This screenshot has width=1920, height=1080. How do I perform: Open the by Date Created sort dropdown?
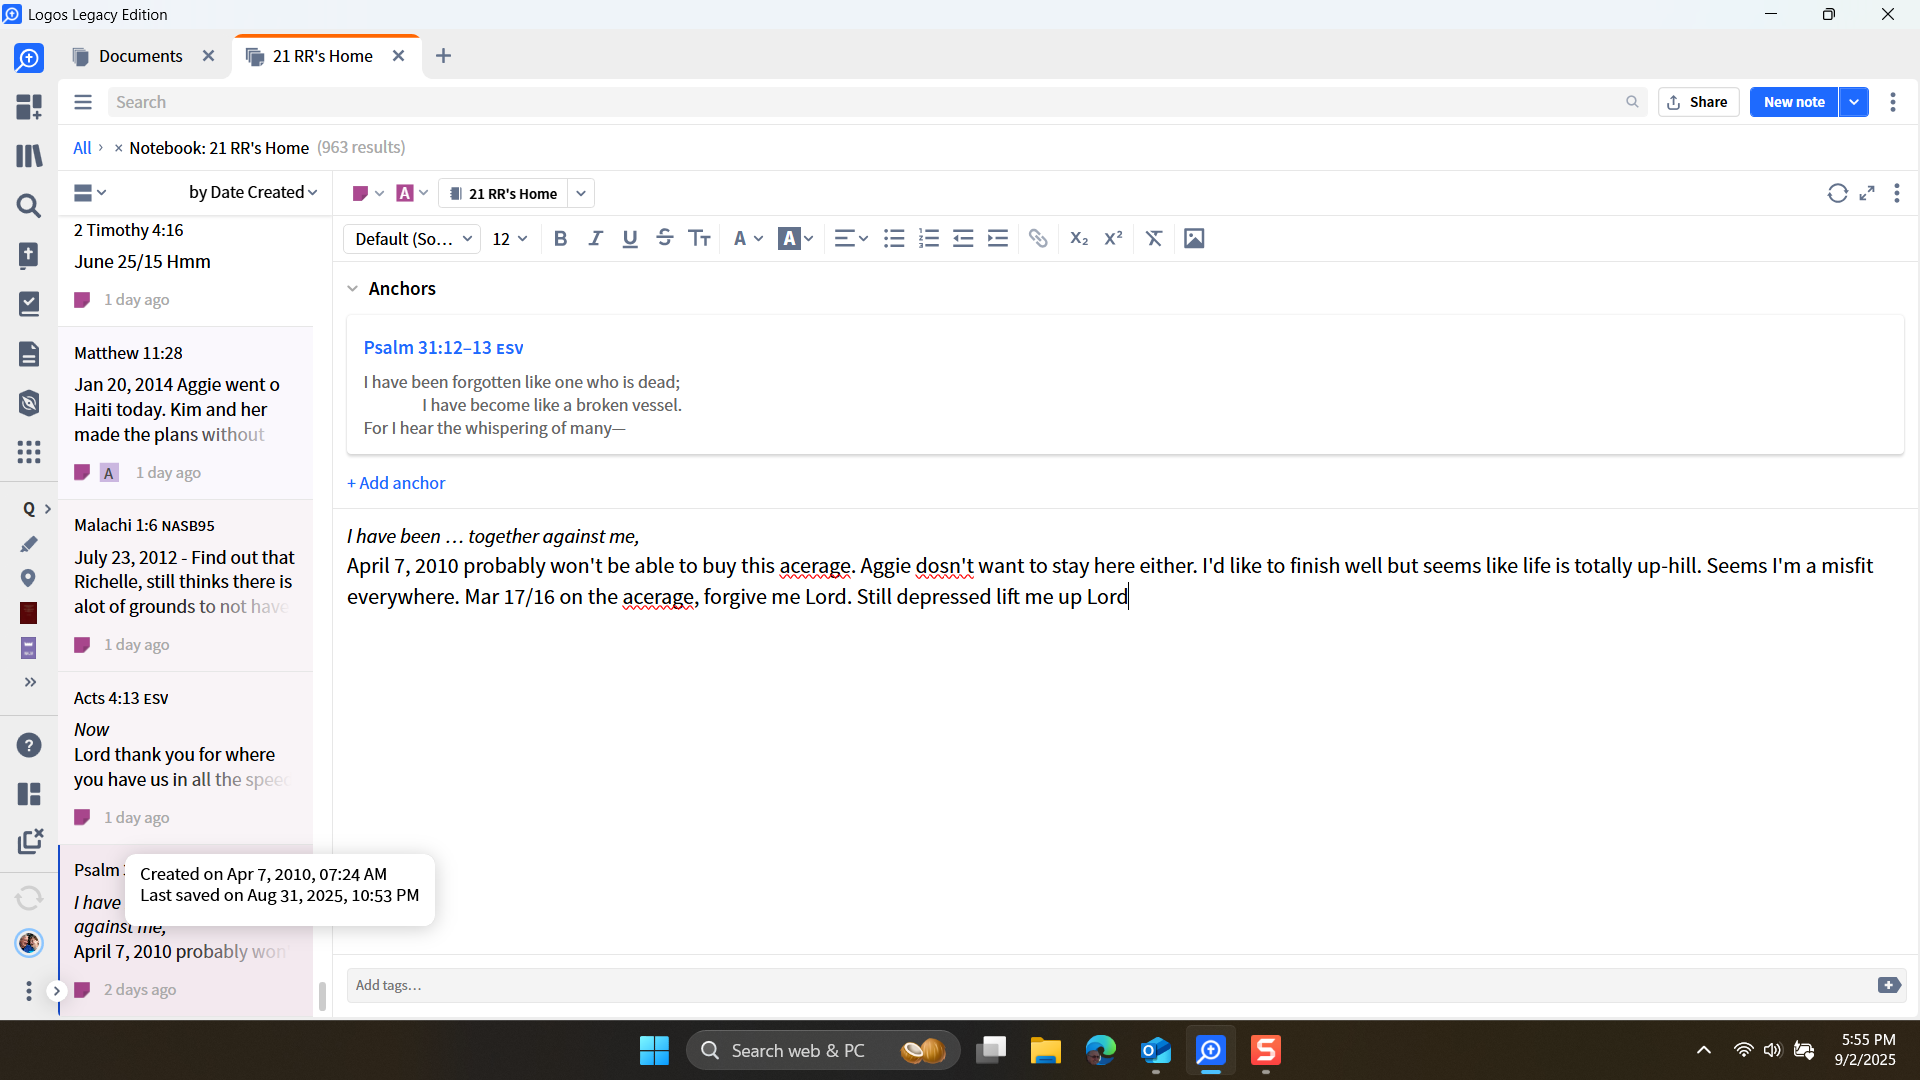point(253,192)
